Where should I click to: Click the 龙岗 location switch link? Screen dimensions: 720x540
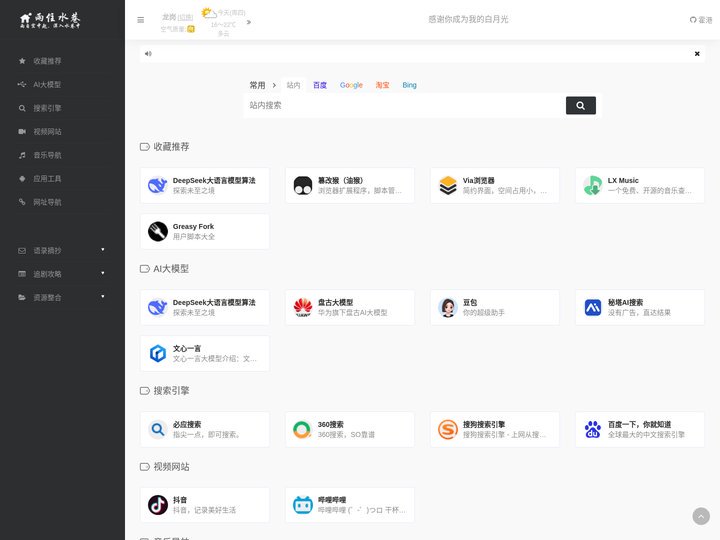[185, 17]
